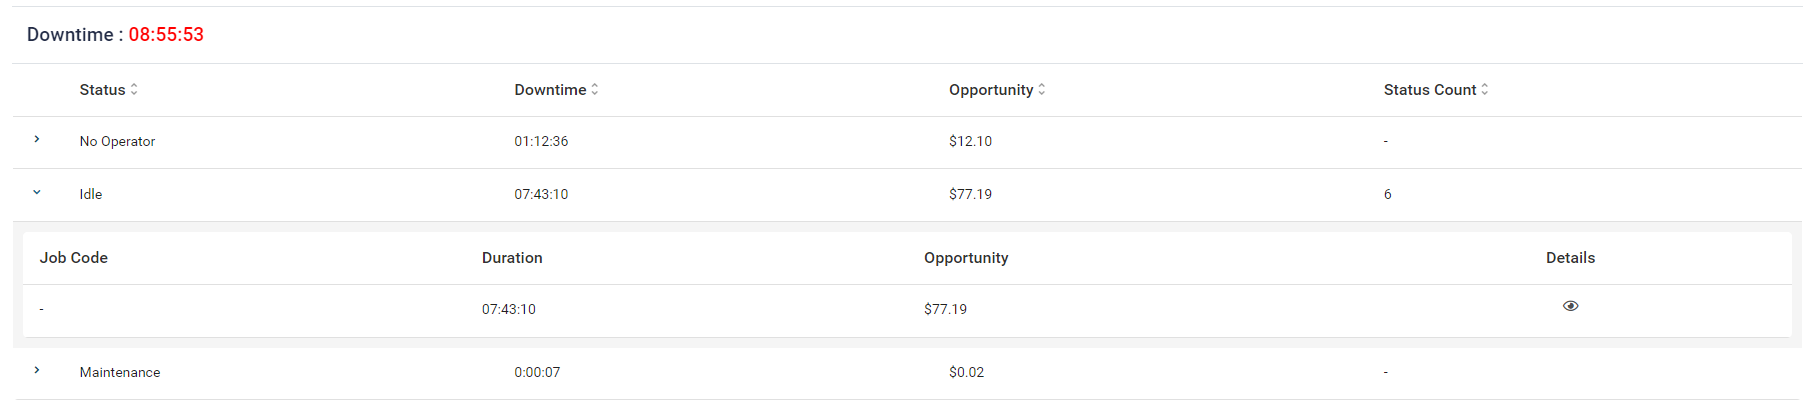Expand the Maintenance row

point(37,371)
